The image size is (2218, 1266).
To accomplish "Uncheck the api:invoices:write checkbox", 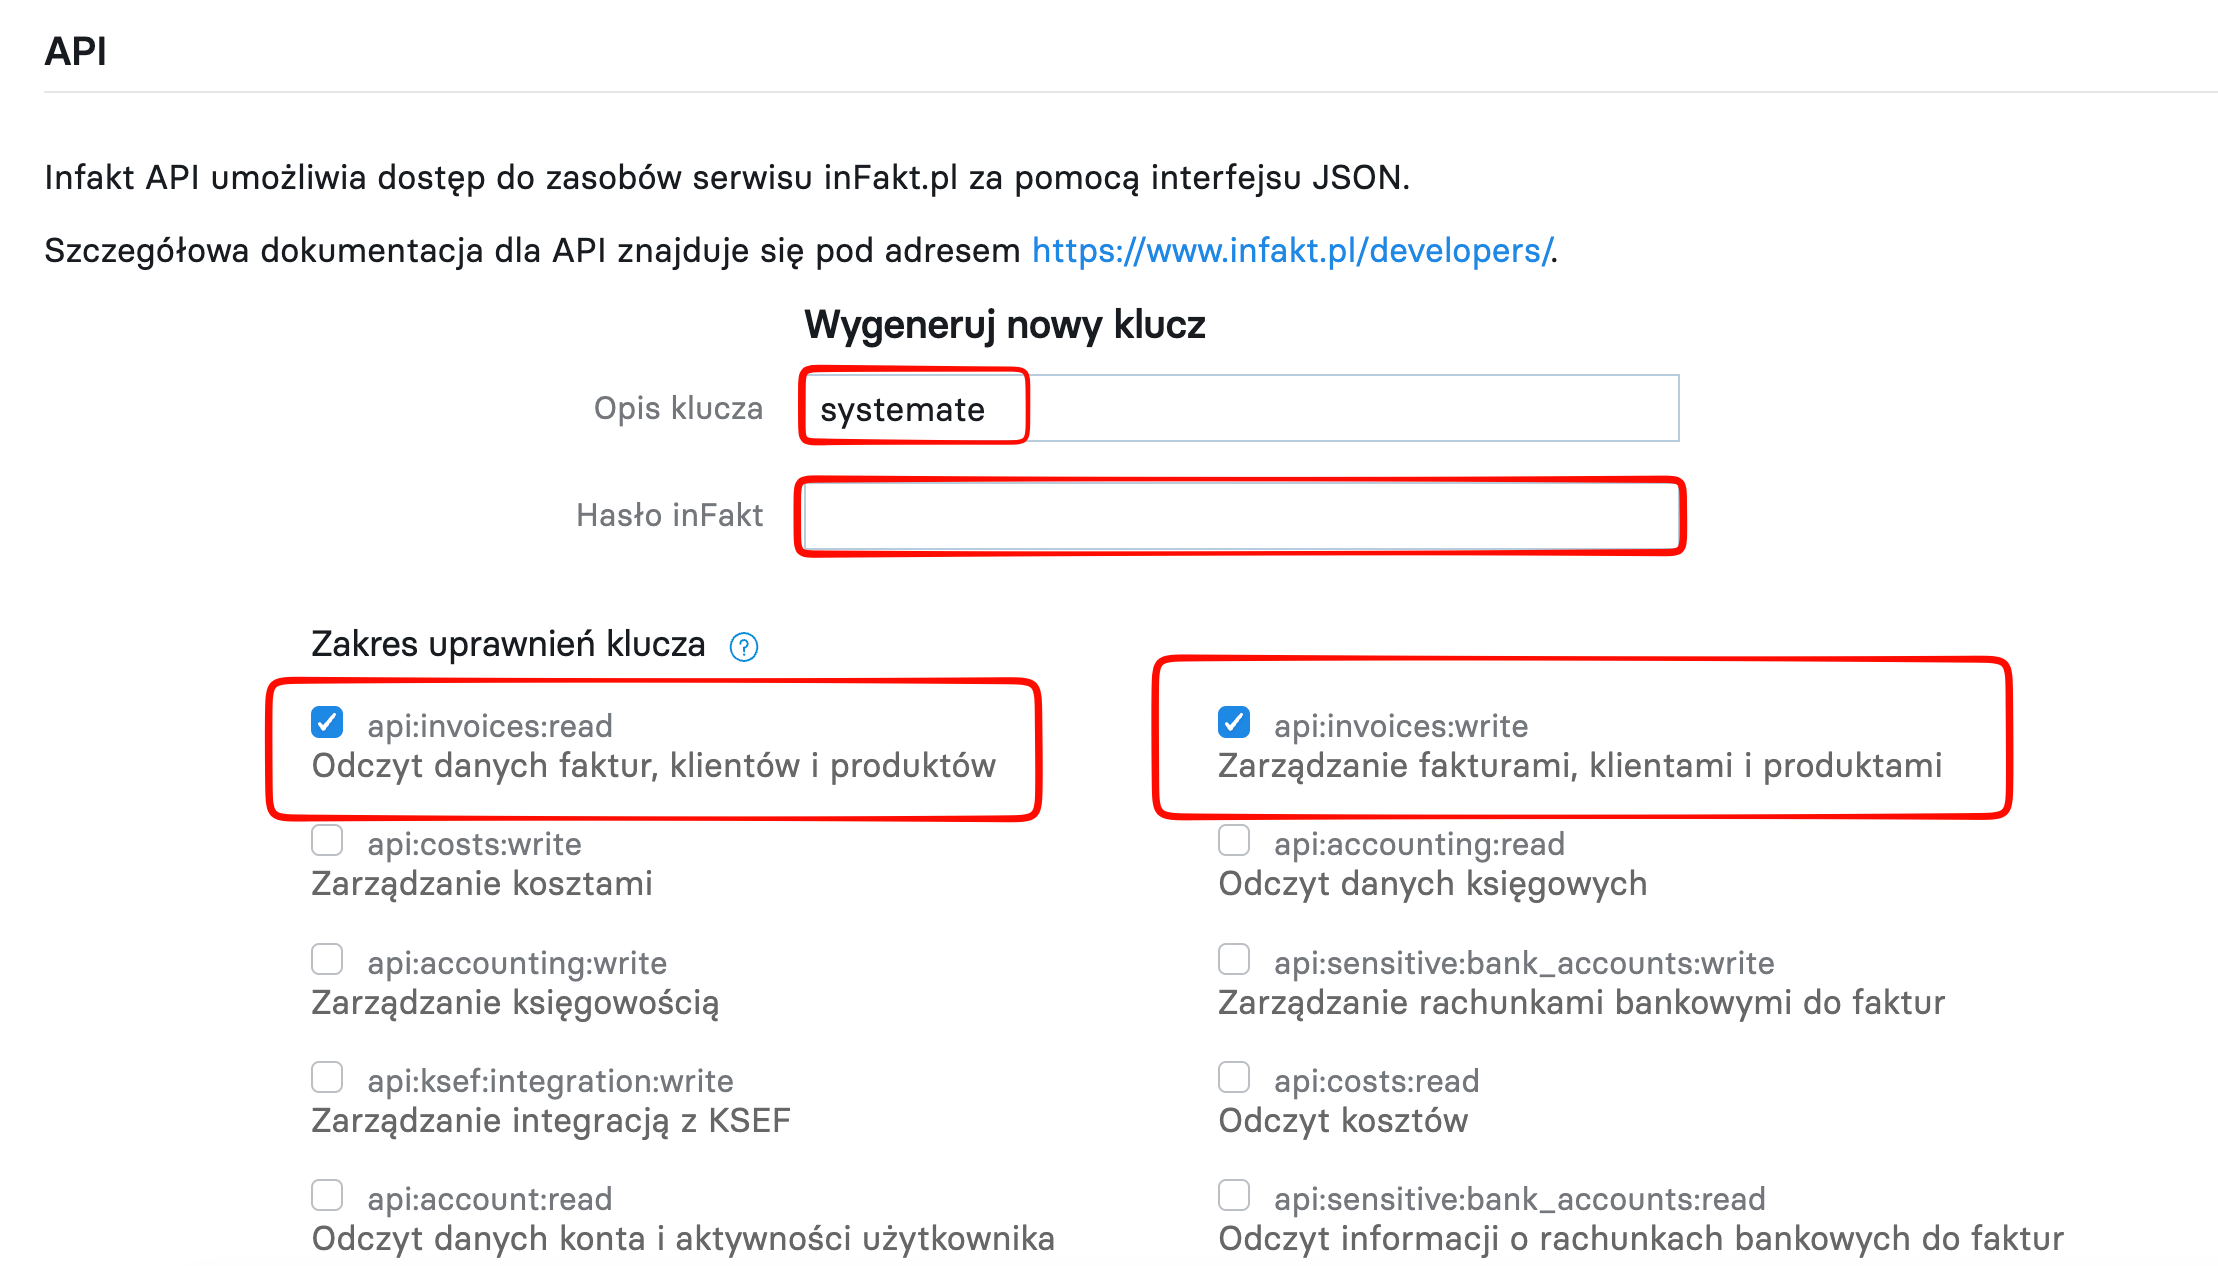I will pos(1234,722).
